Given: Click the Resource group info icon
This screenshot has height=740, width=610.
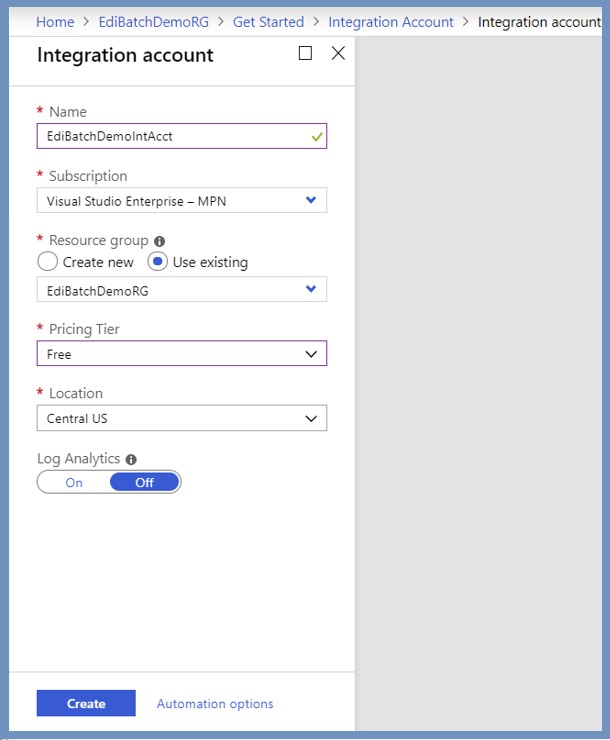Looking at the screenshot, I should tap(159, 241).
